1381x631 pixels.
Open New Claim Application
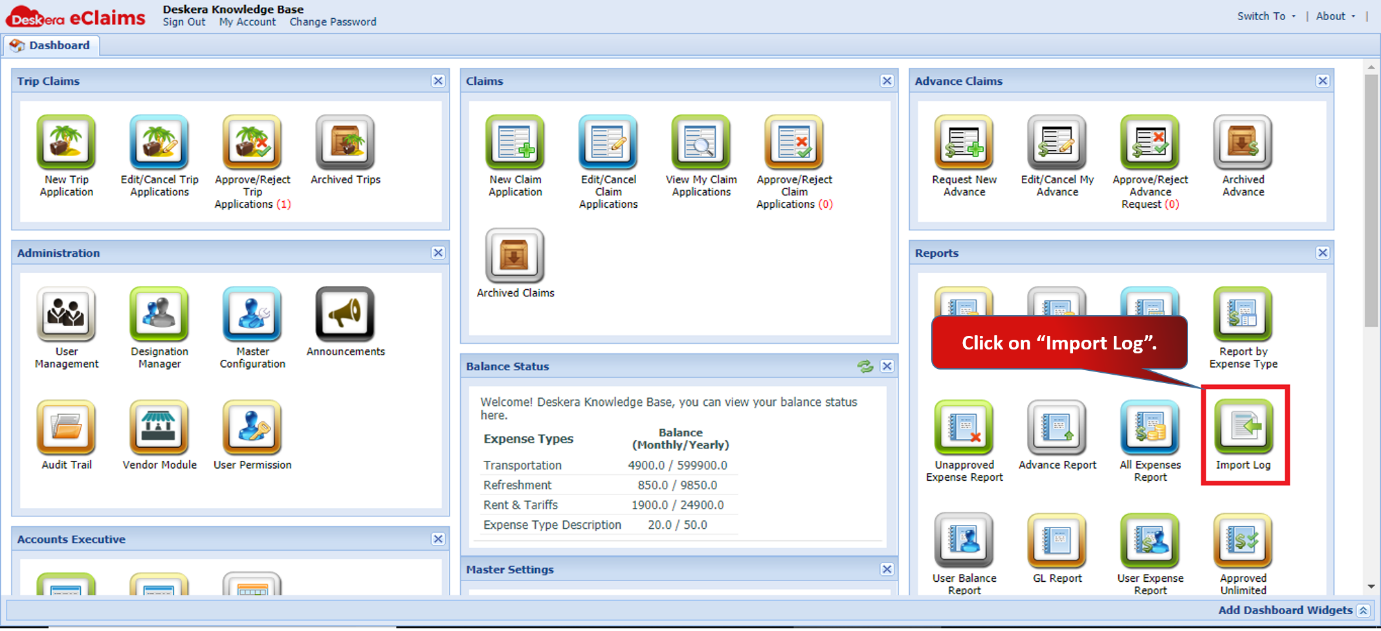515,143
